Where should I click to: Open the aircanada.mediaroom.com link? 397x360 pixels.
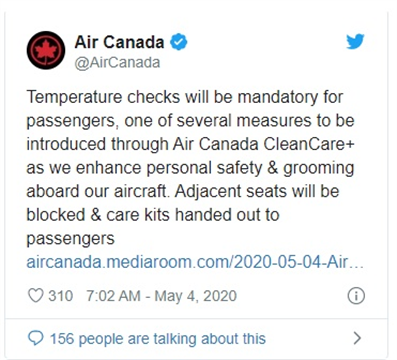tap(195, 262)
